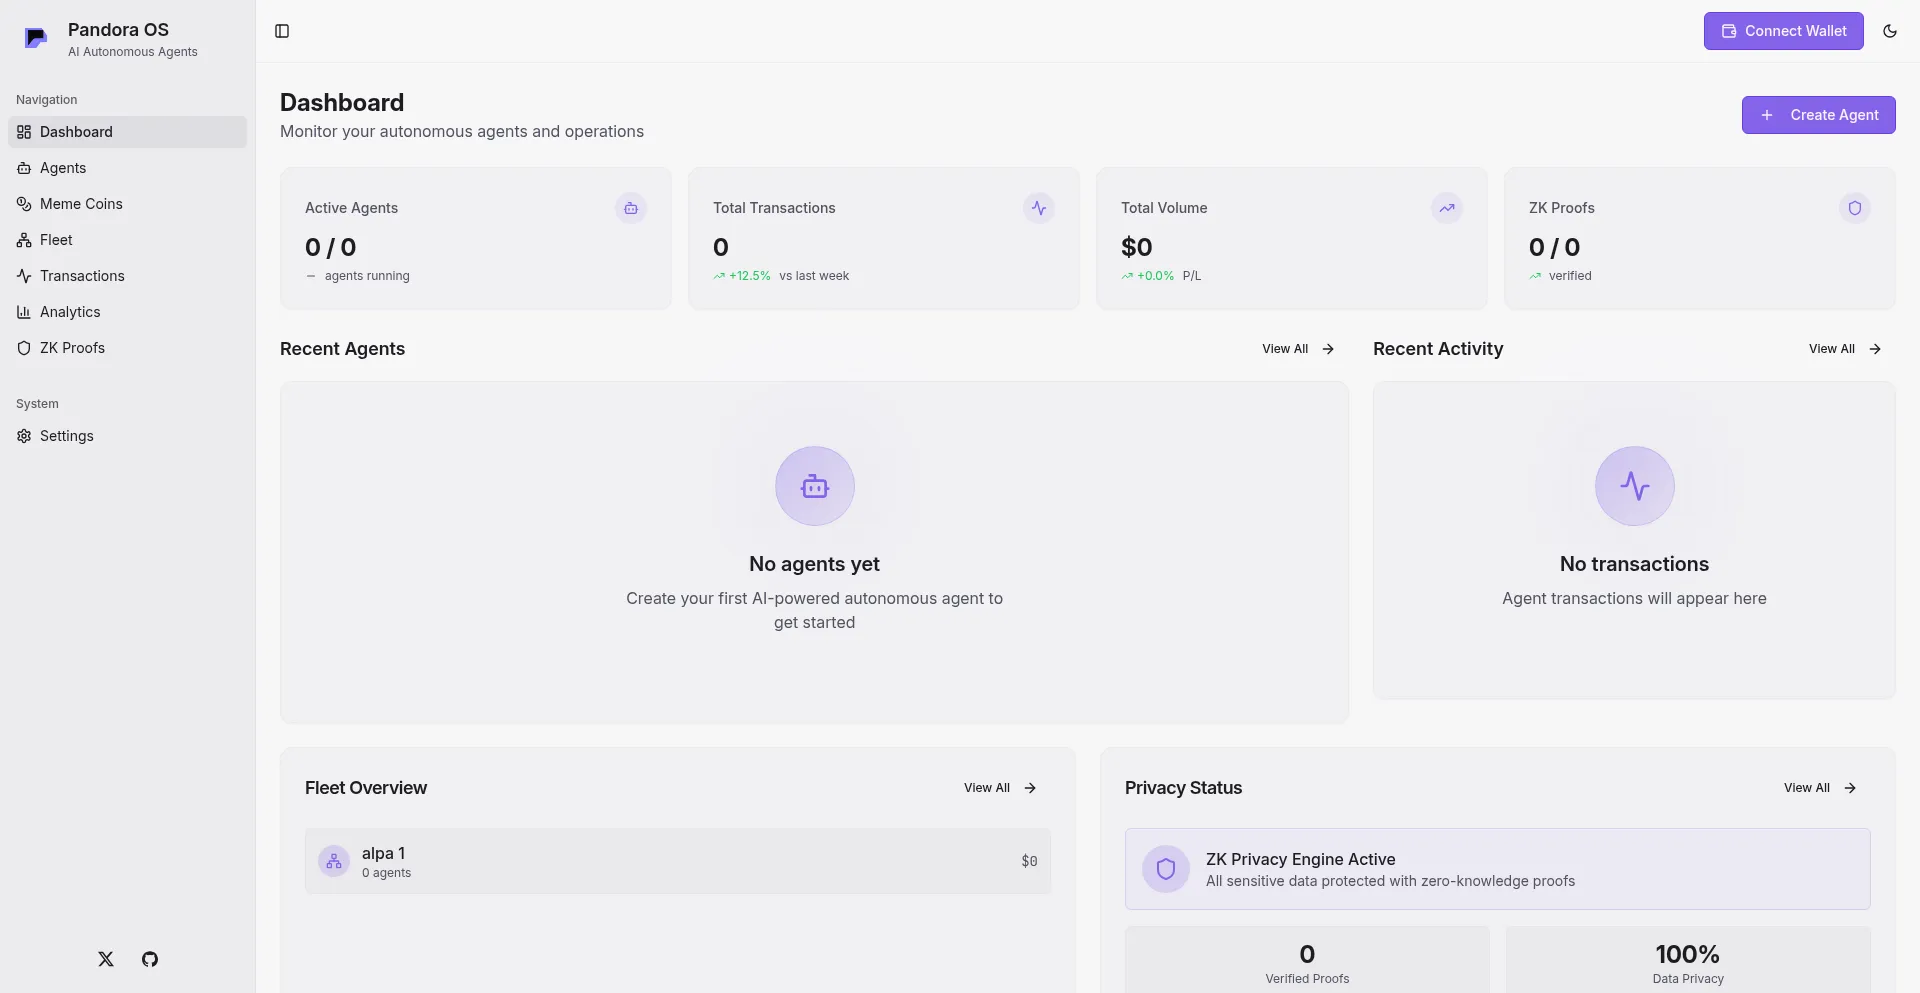
Task: View all Recent Activity
Action: tap(1844, 349)
